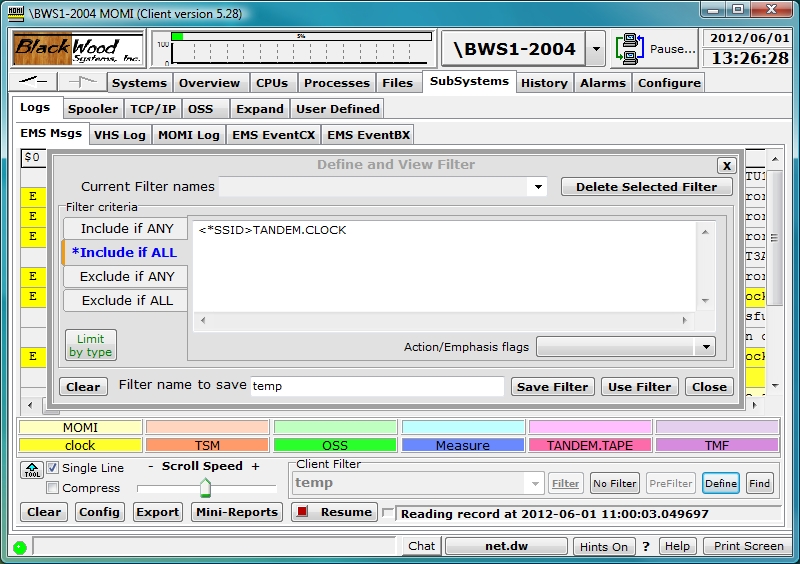Switch to the History tab
This screenshot has width=800, height=564.
click(545, 83)
